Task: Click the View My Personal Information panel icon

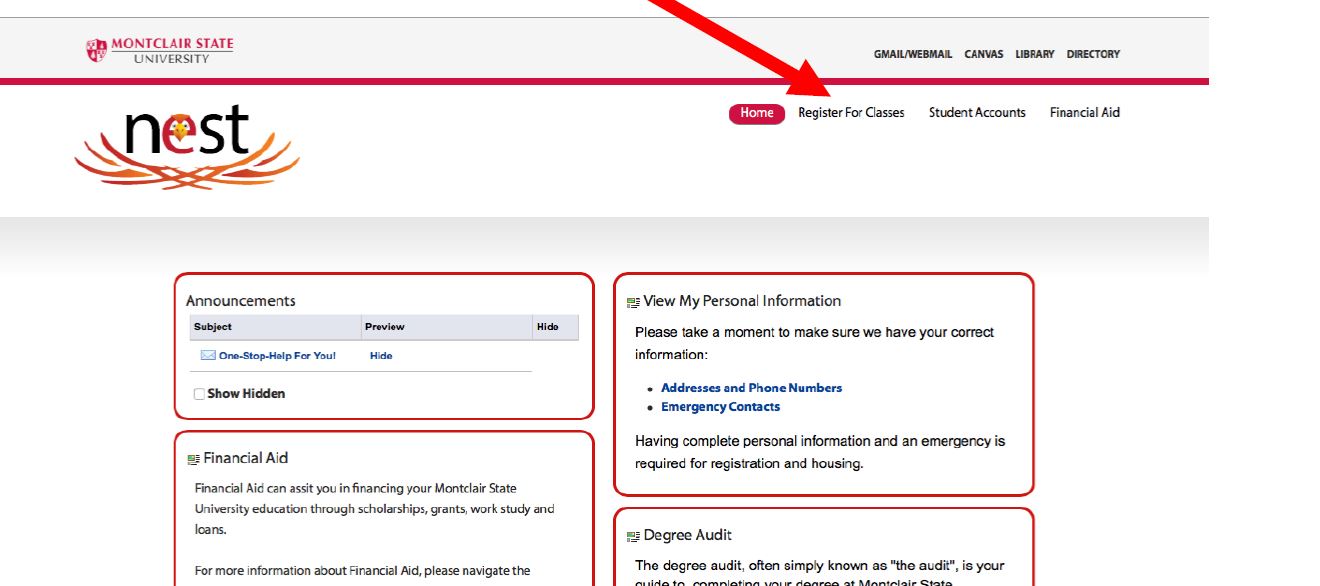Action: click(x=633, y=302)
